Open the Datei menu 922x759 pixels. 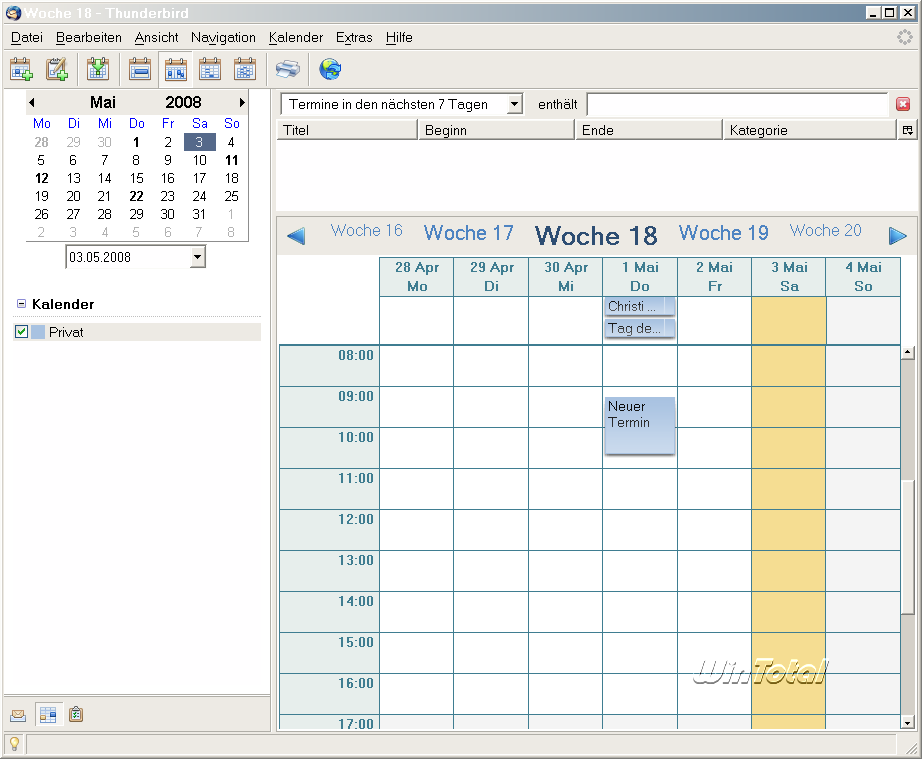click(26, 37)
